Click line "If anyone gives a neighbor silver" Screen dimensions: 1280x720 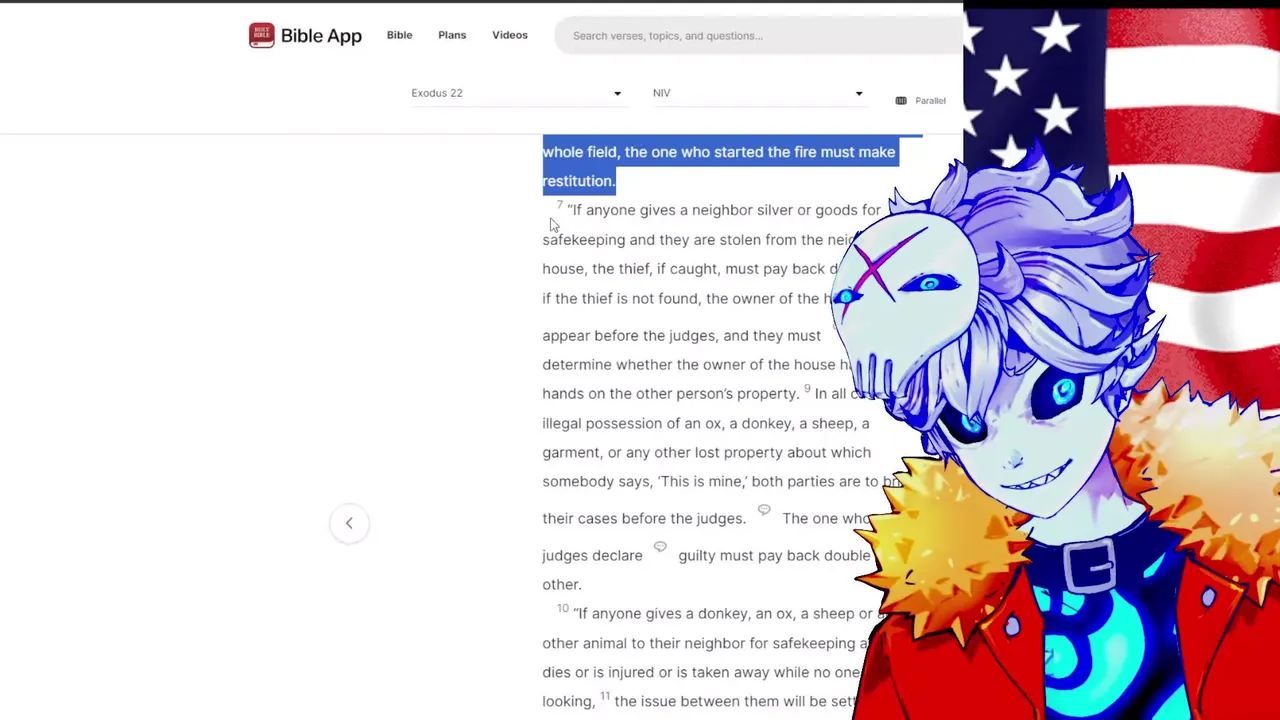[724, 210]
